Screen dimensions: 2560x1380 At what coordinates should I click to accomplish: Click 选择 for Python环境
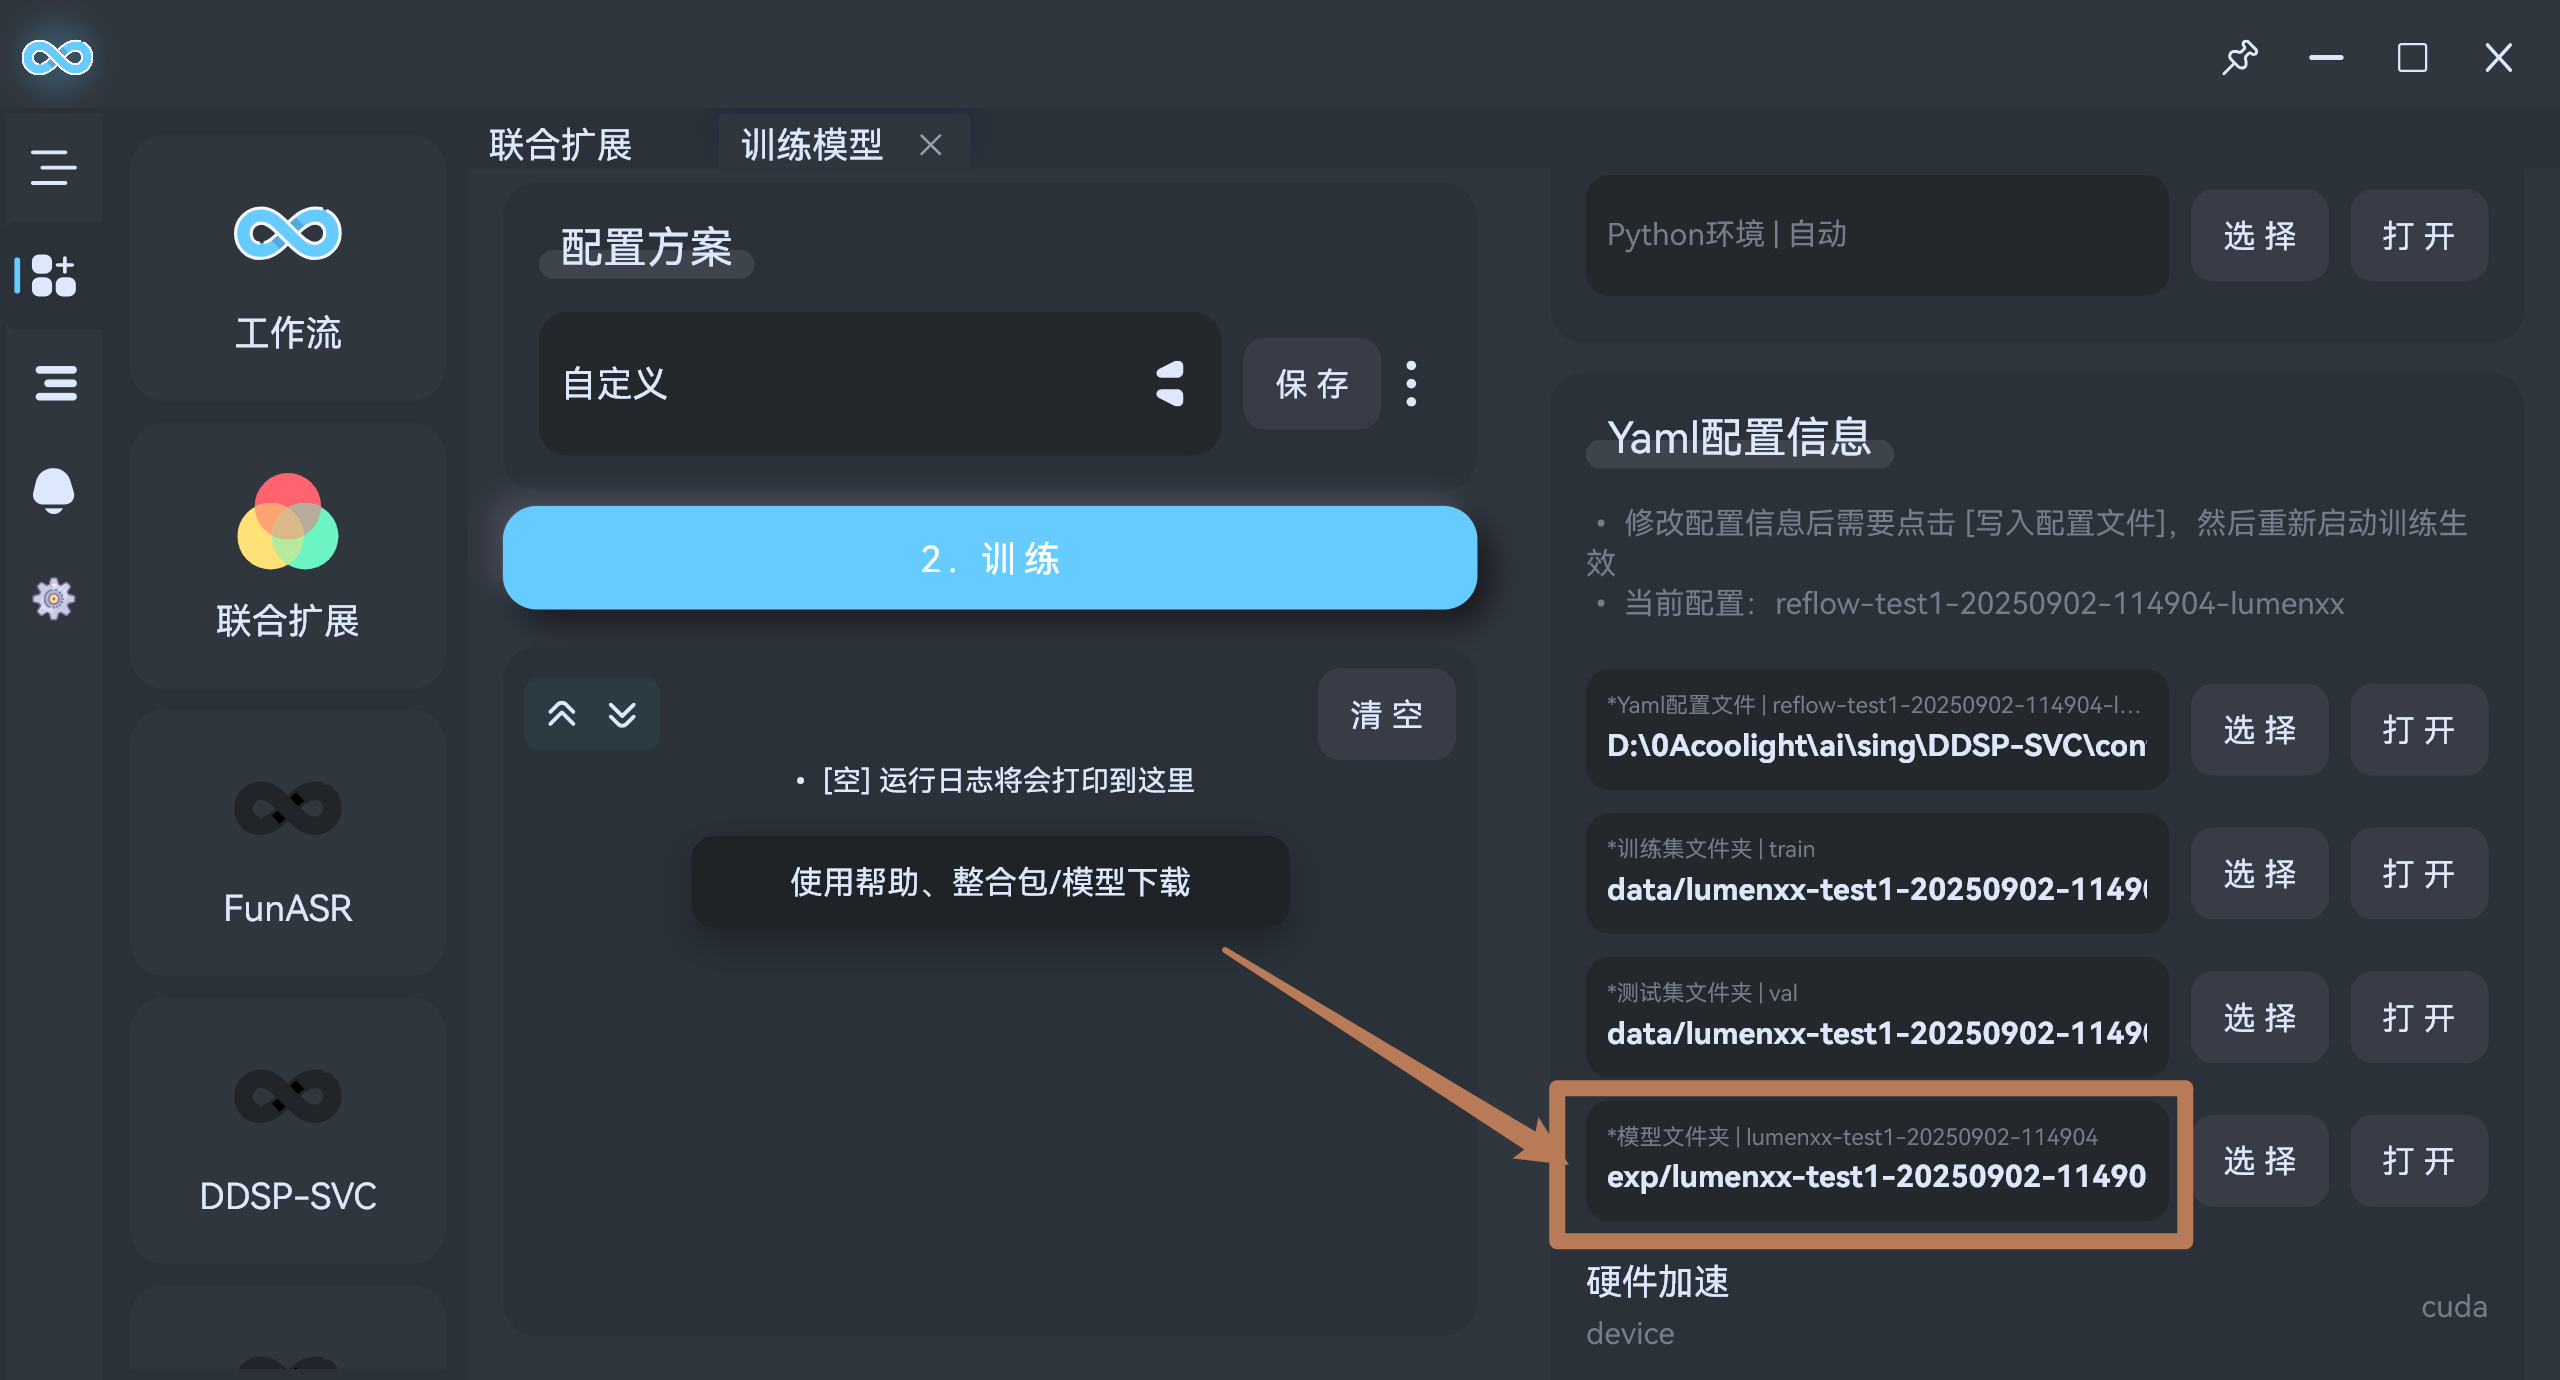click(x=2259, y=236)
